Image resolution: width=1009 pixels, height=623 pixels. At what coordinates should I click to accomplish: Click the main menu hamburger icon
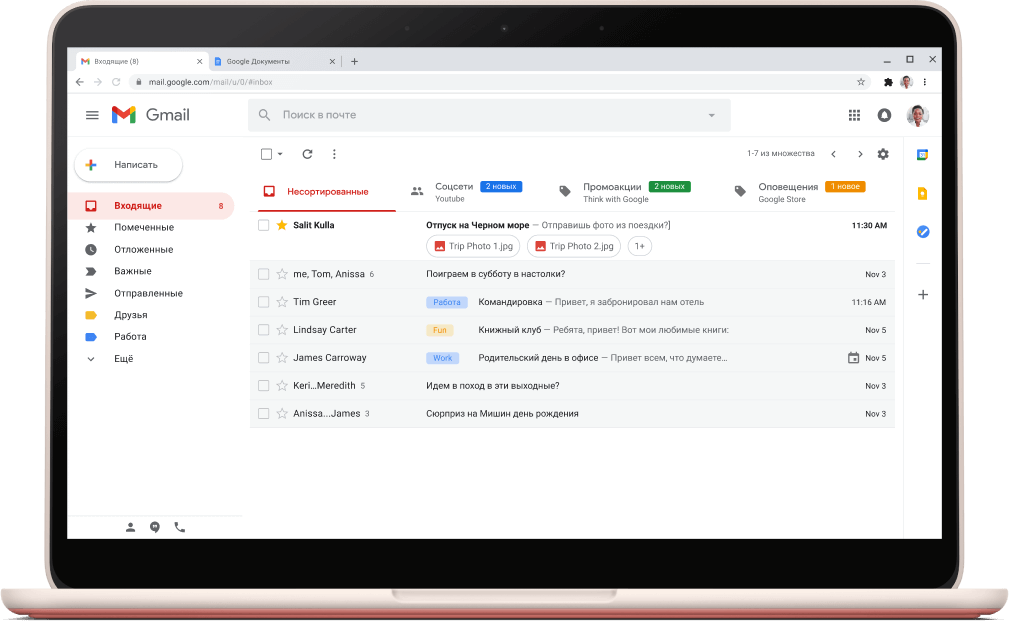coord(92,115)
